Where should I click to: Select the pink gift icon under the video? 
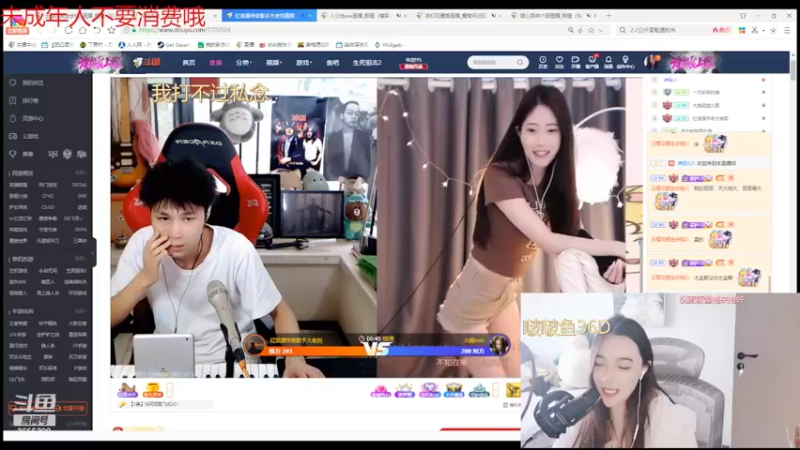380,391
